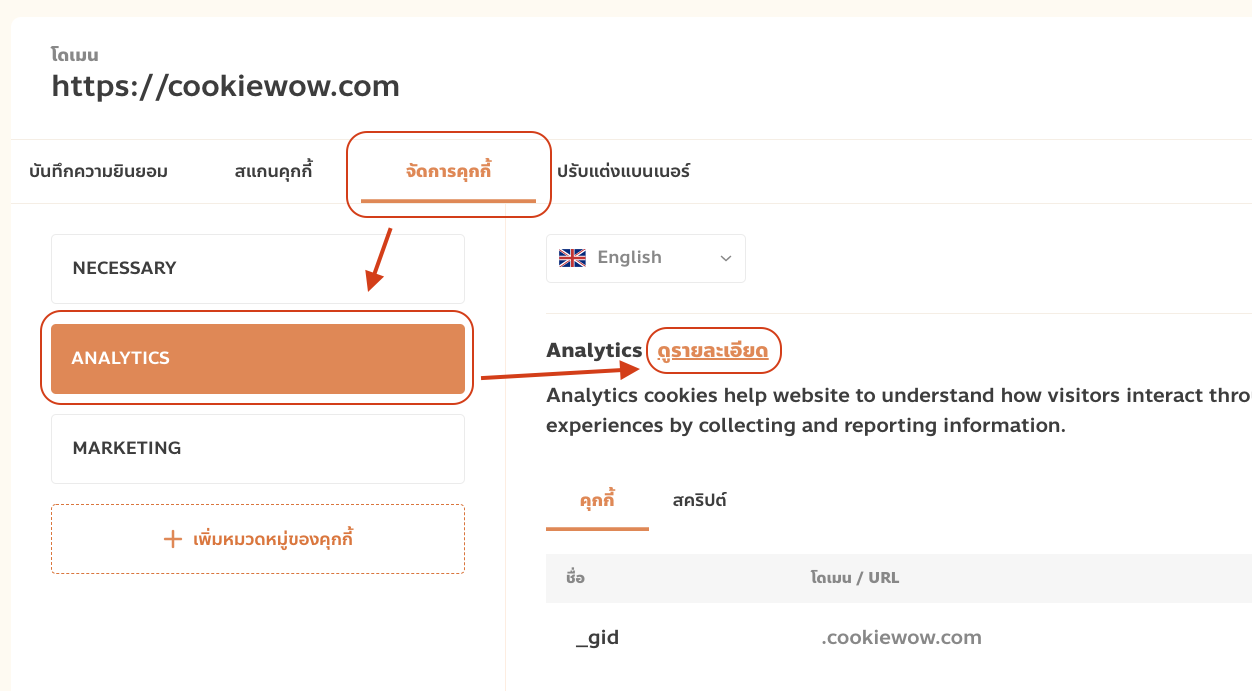The width and height of the screenshot is (1252, 691).
Task: Open the บันทึกความยินยอม tab
Action: pyautogui.click(x=98, y=172)
